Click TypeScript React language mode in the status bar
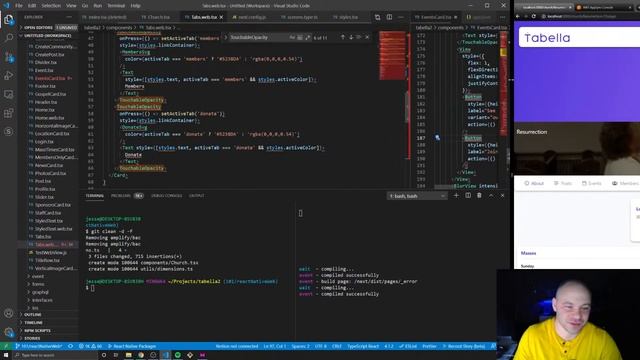This screenshot has width=640, height=360. click(x=363, y=346)
